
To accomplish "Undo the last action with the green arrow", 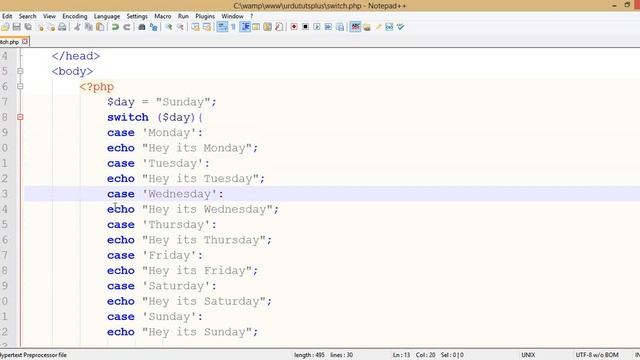I will pos(115,27).
